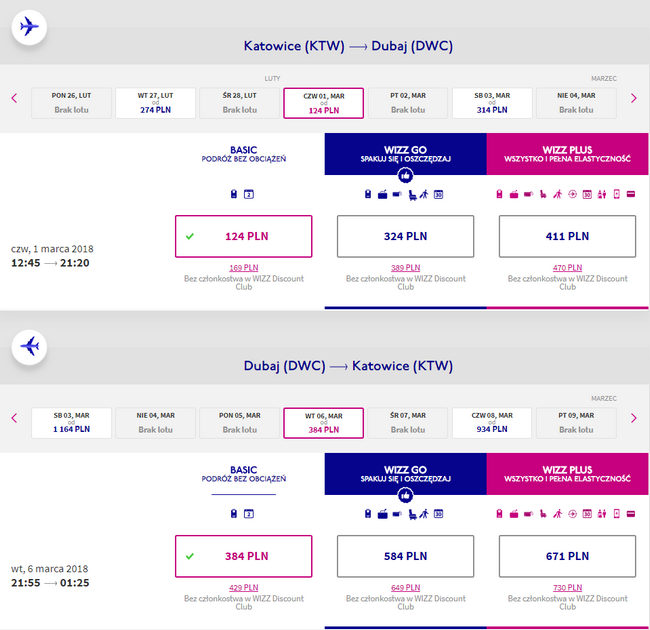Select outbound WIZZ PLUS fare 411 PLN

[x=567, y=236]
